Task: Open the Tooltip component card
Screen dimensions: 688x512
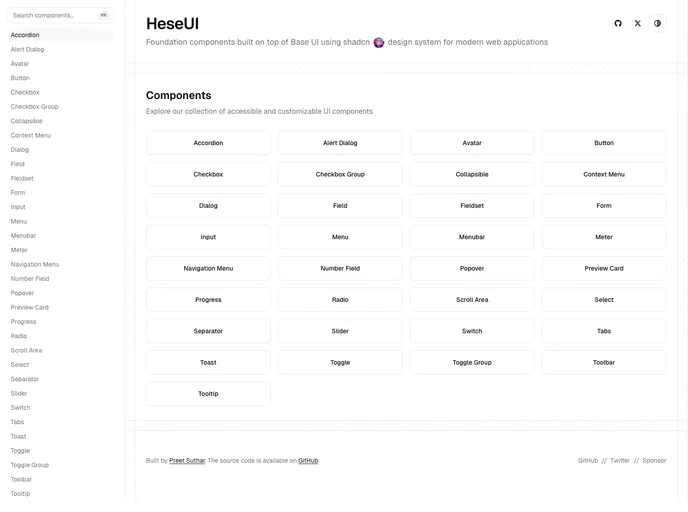Action: coord(208,394)
